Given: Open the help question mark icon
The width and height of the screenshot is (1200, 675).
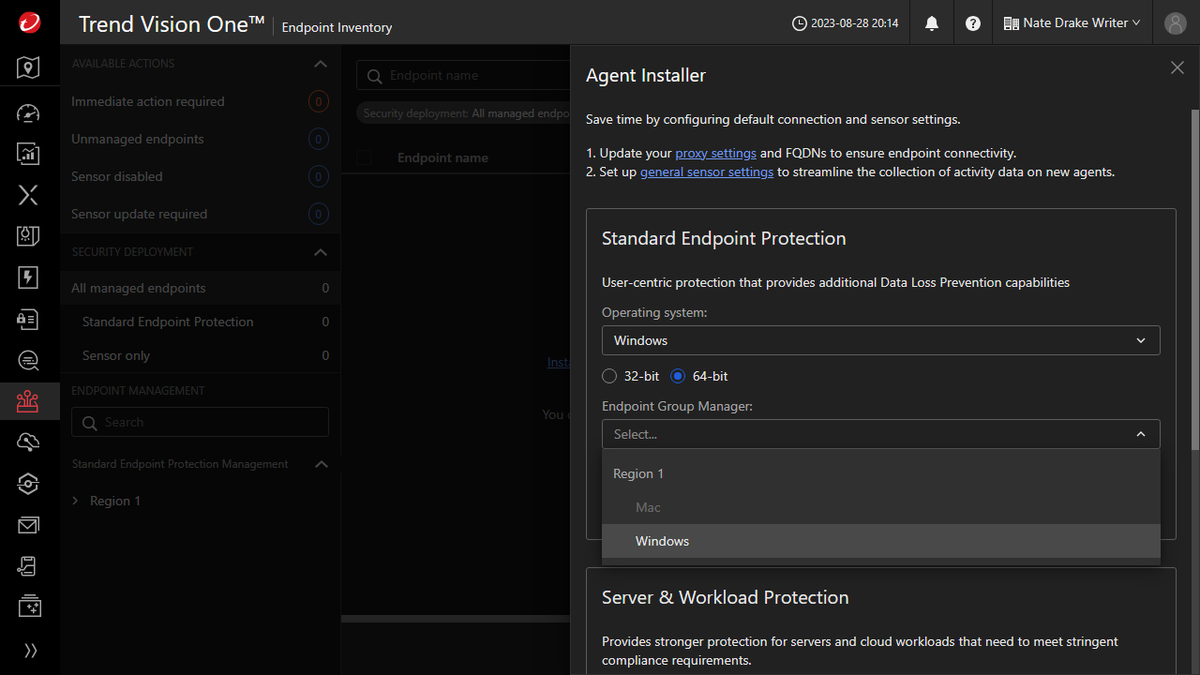Looking at the screenshot, I should [973, 23].
